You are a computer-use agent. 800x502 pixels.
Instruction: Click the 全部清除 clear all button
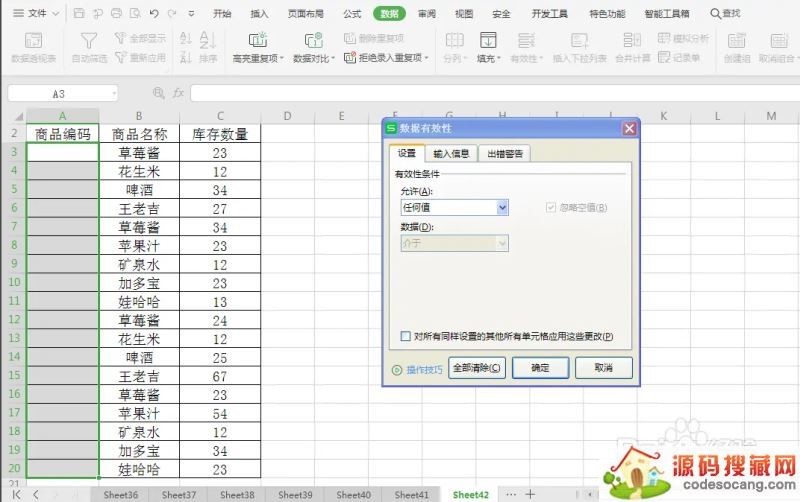(x=477, y=368)
